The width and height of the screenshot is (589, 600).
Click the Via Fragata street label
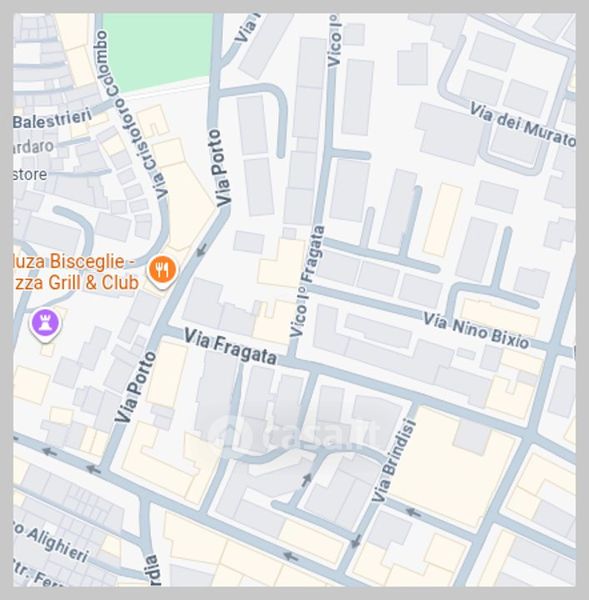pos(230,346)
